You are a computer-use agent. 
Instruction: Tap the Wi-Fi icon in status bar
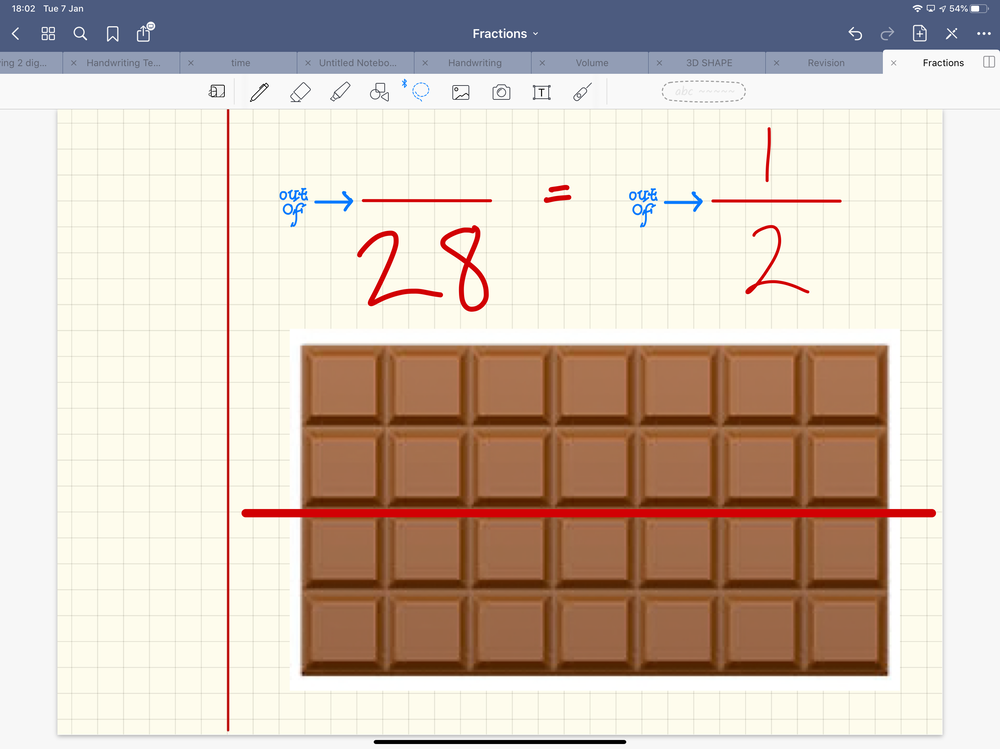click(918, 8)
